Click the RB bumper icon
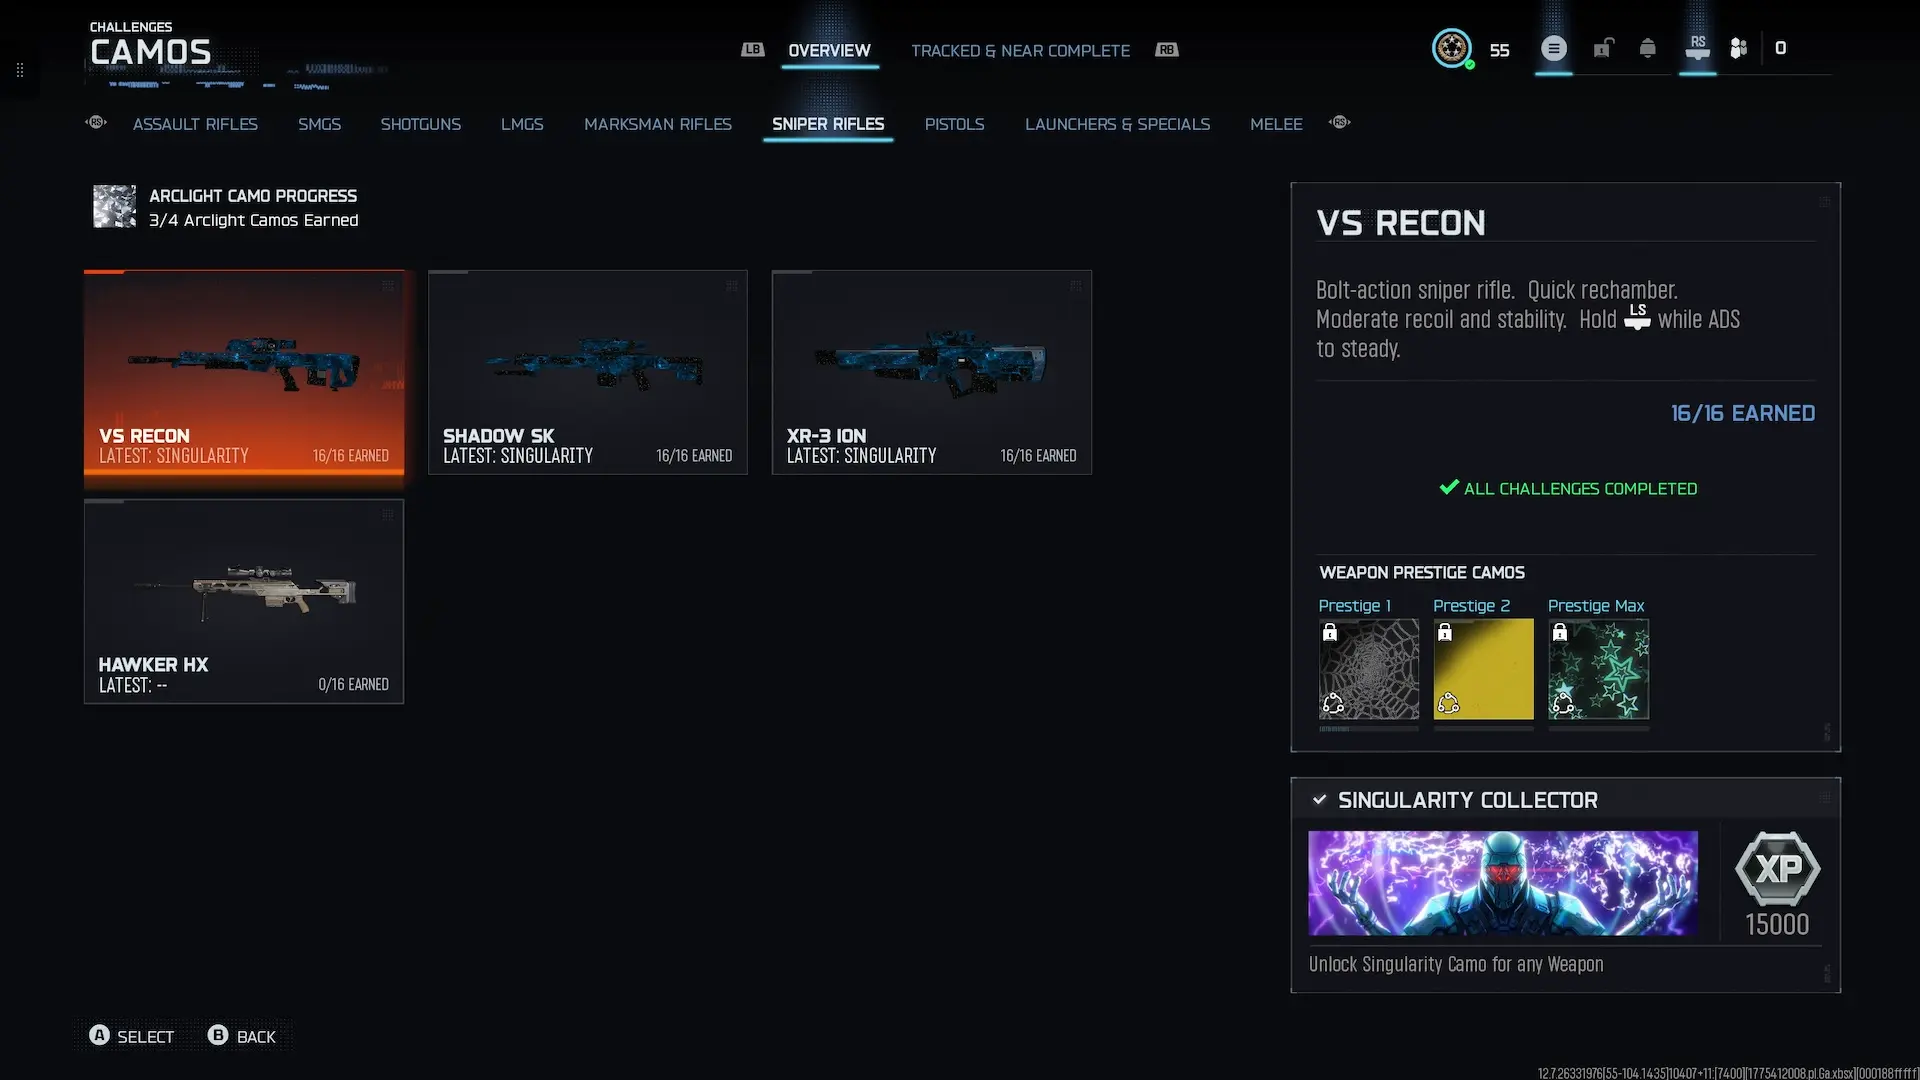The image size is (1920, 1080). pyautogui.click(x=1167, y=50)
